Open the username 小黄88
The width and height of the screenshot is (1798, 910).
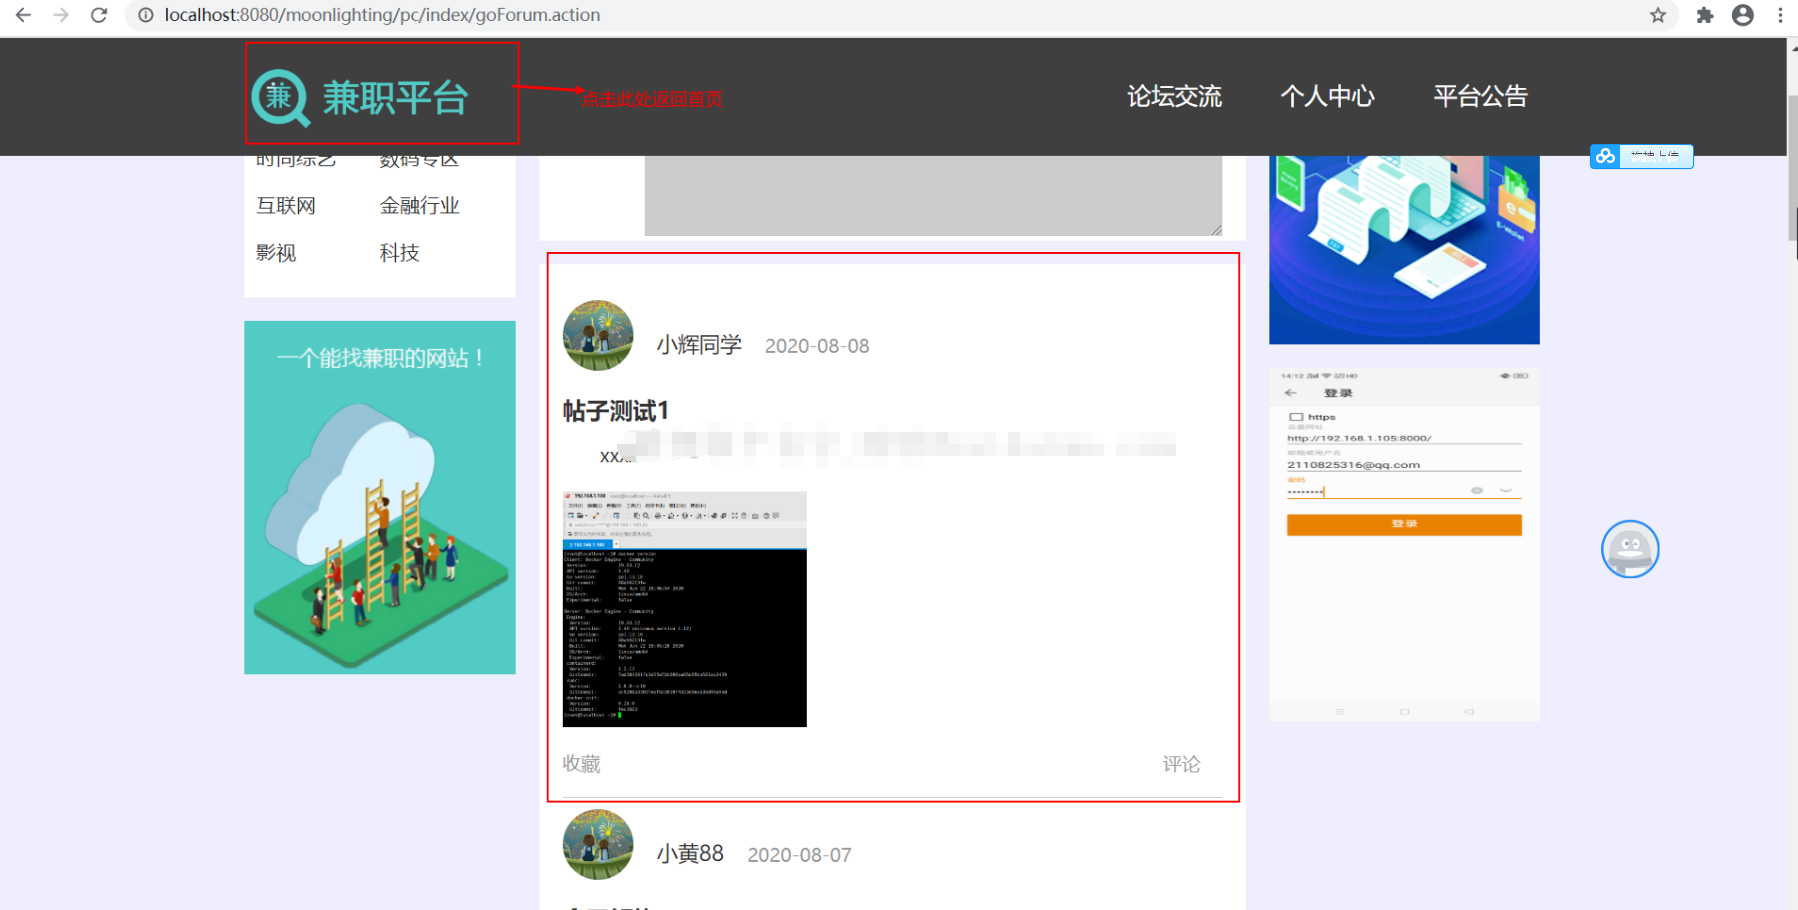(x=690, y=854)
